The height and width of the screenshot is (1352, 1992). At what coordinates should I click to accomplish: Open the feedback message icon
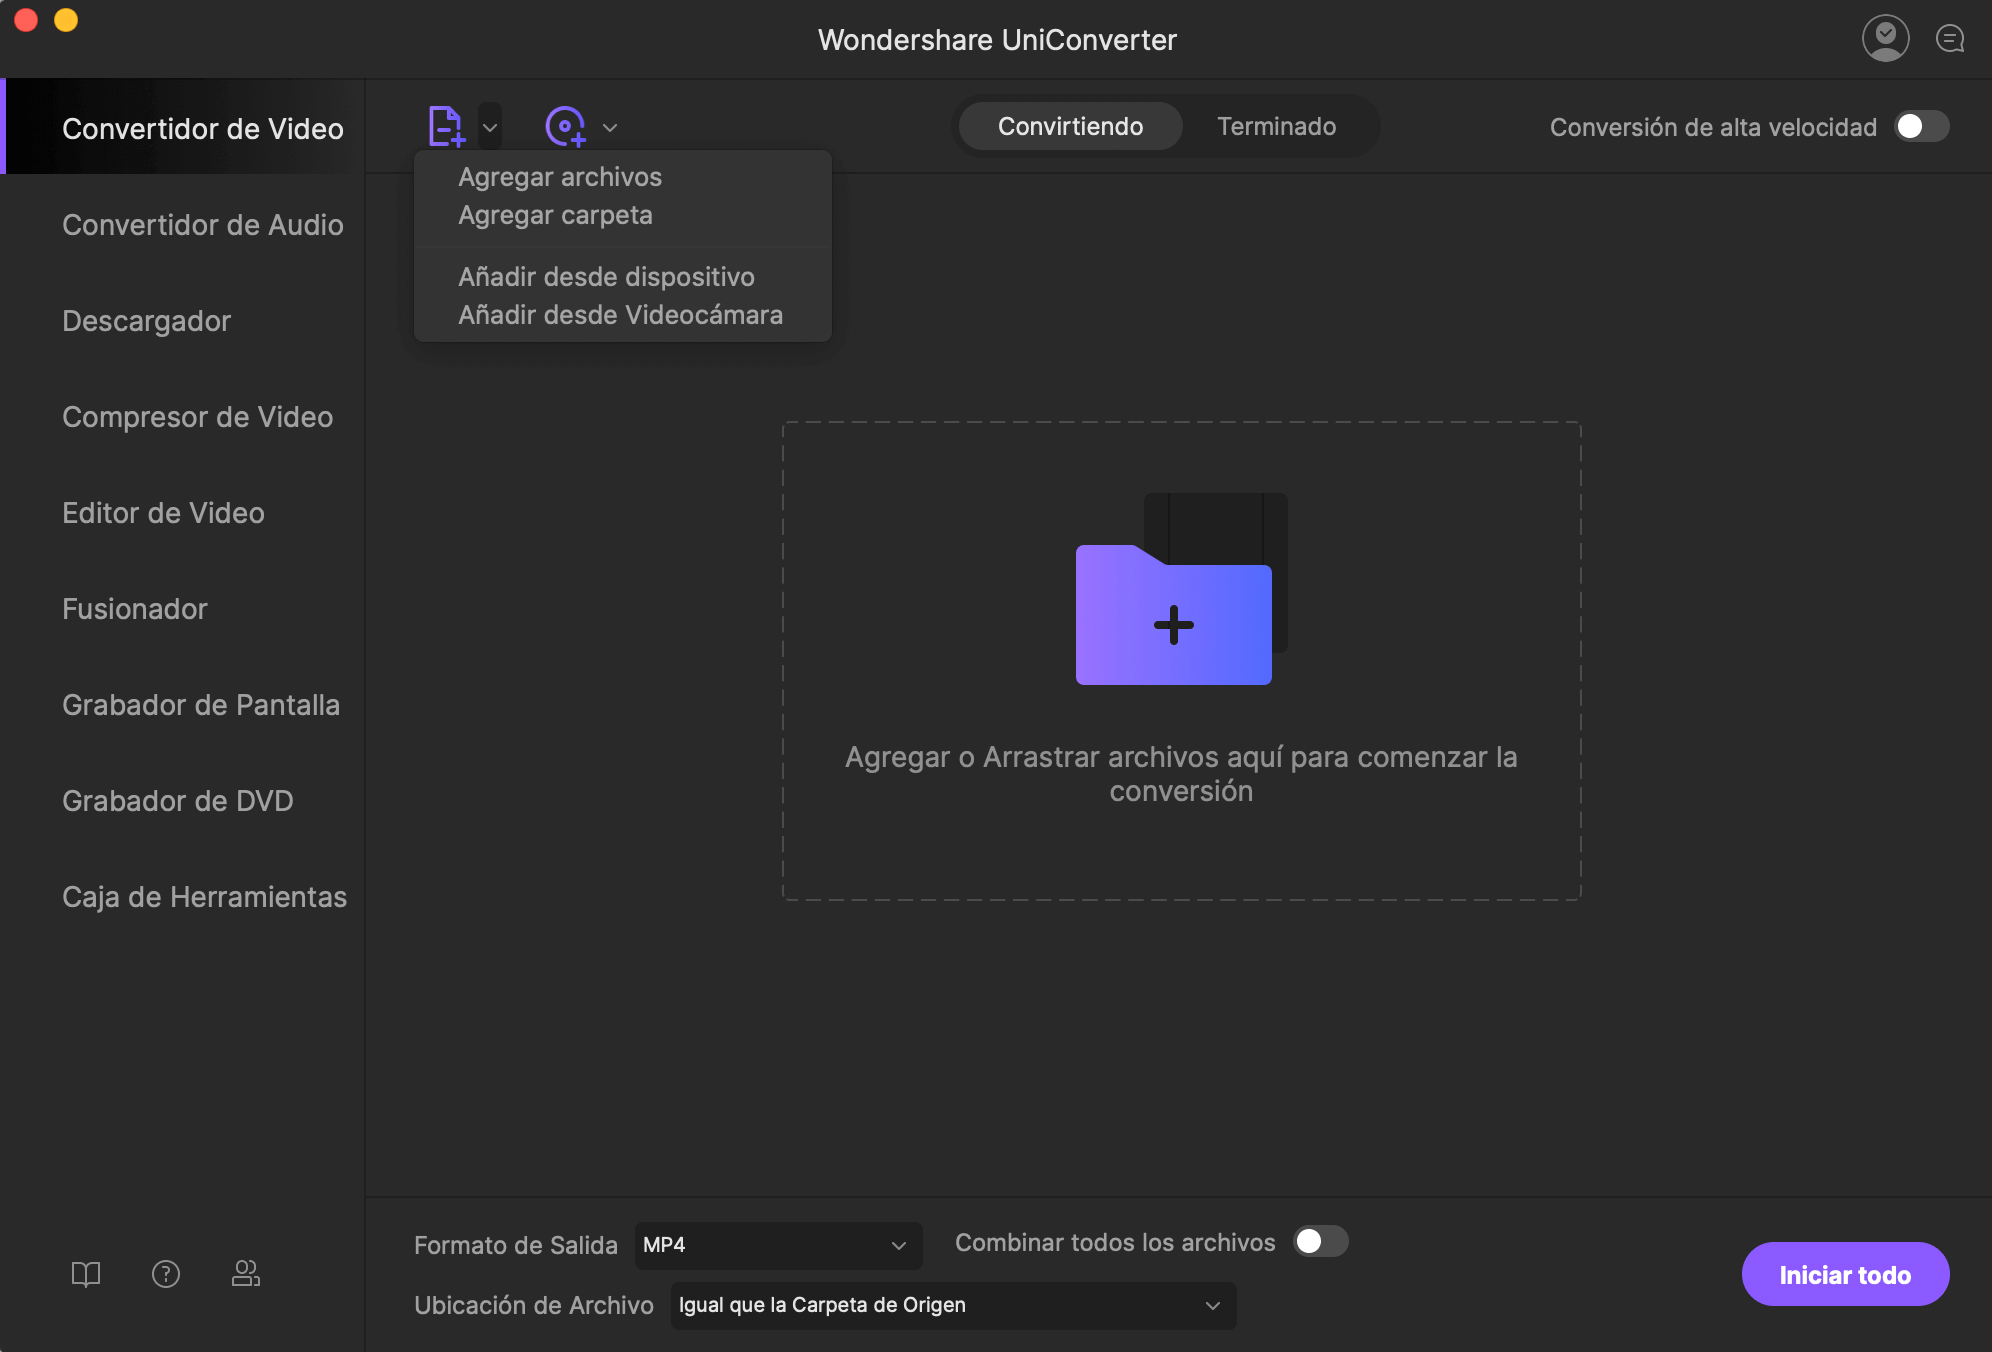coord(1949,39)
